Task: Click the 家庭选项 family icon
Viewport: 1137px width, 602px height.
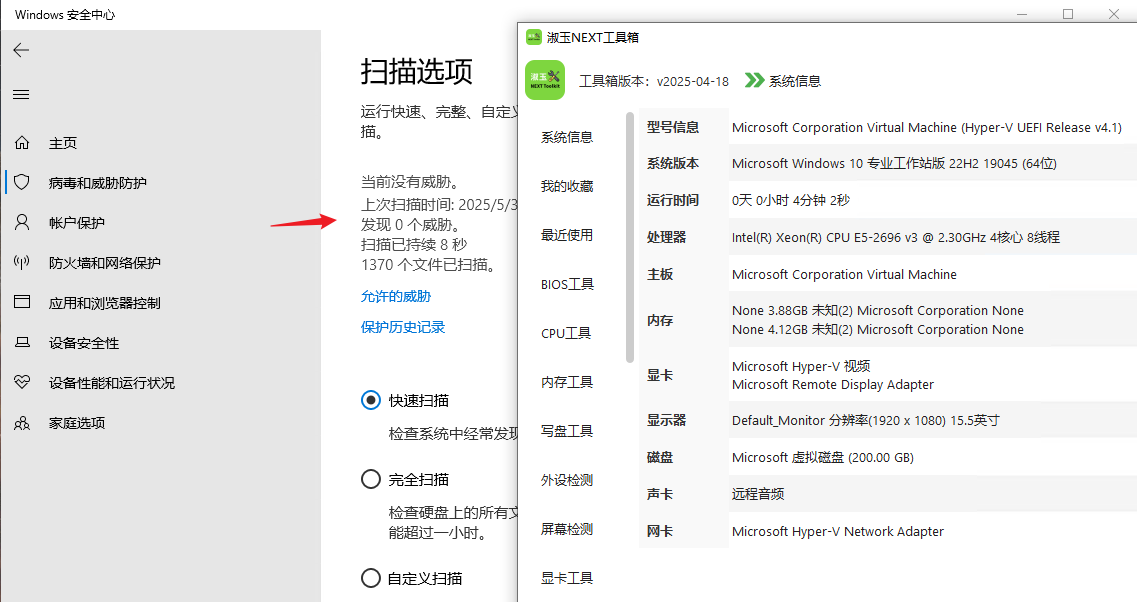Action: [22, 423]
